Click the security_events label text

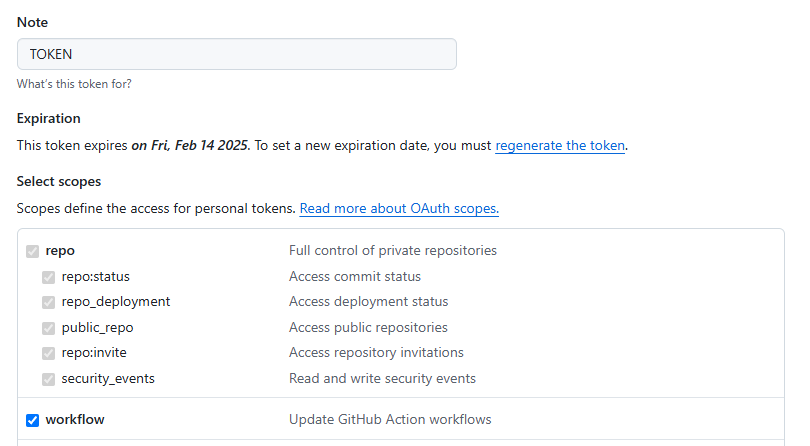click(x=108, y=379)
